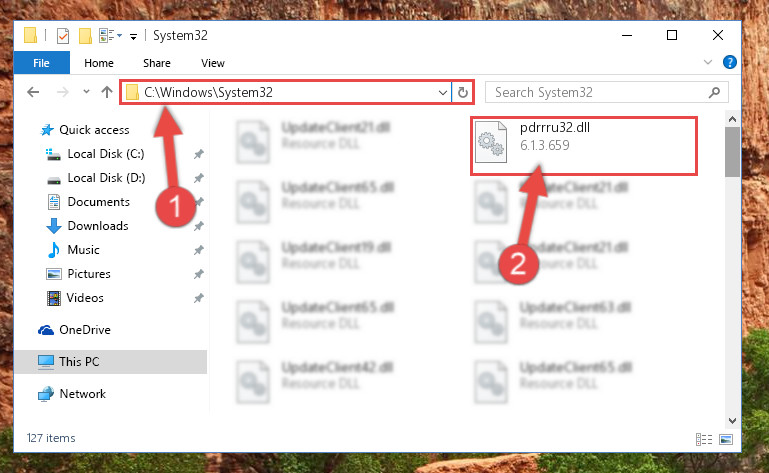The image size is (769, 473).
Task: Click the Search System32 field
Action: (x=598, y=92)
